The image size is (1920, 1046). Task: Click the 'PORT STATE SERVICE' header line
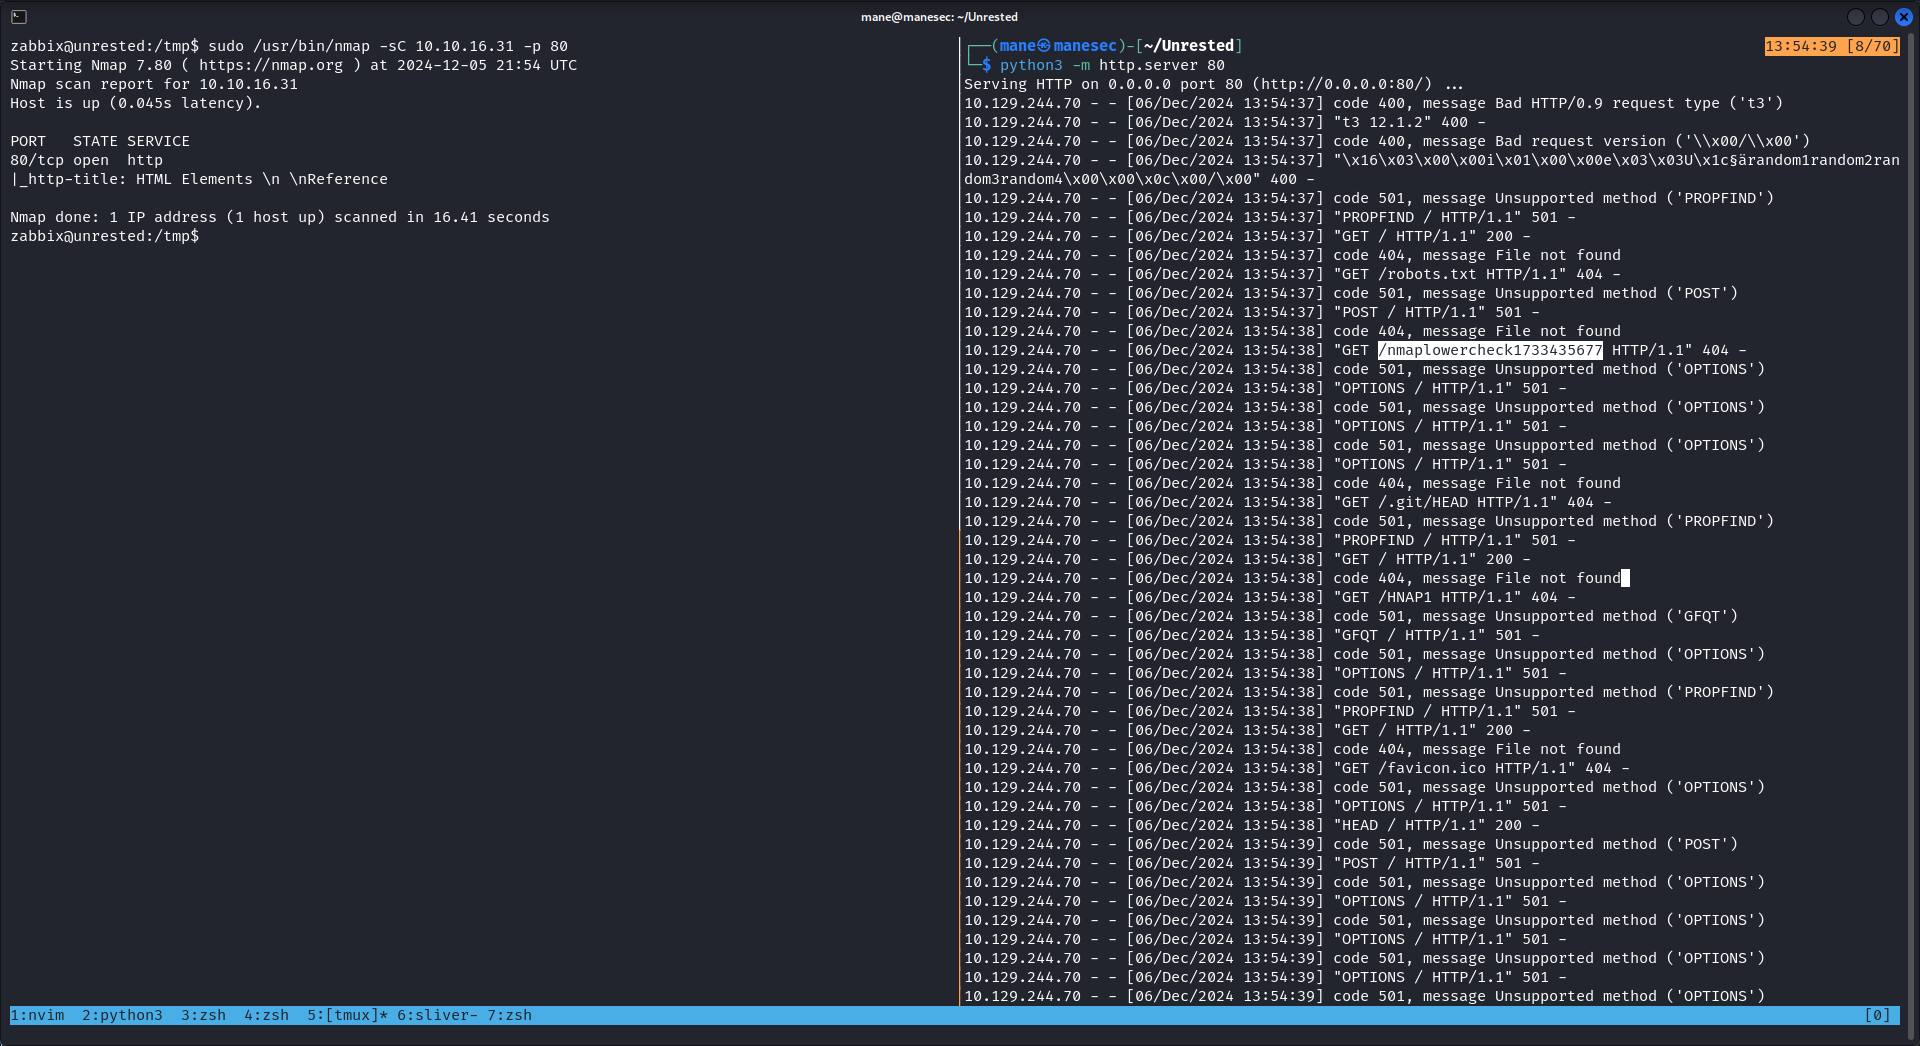(100, 141)
